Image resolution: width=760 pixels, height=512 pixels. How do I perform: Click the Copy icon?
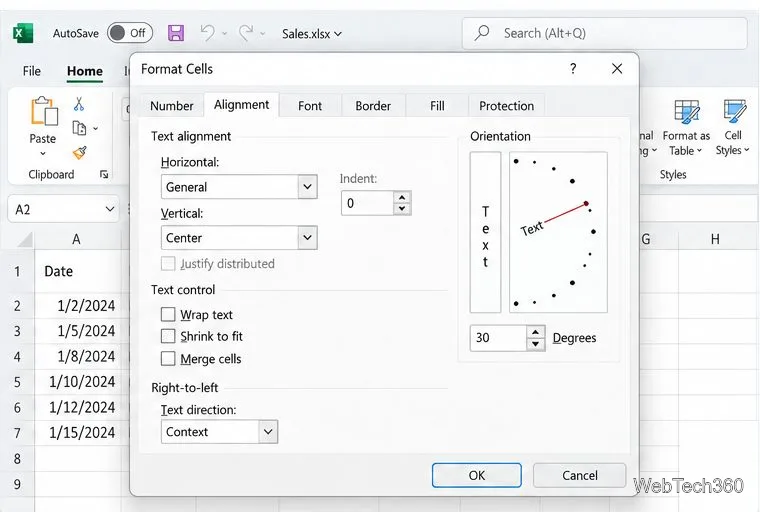point(79,128)
